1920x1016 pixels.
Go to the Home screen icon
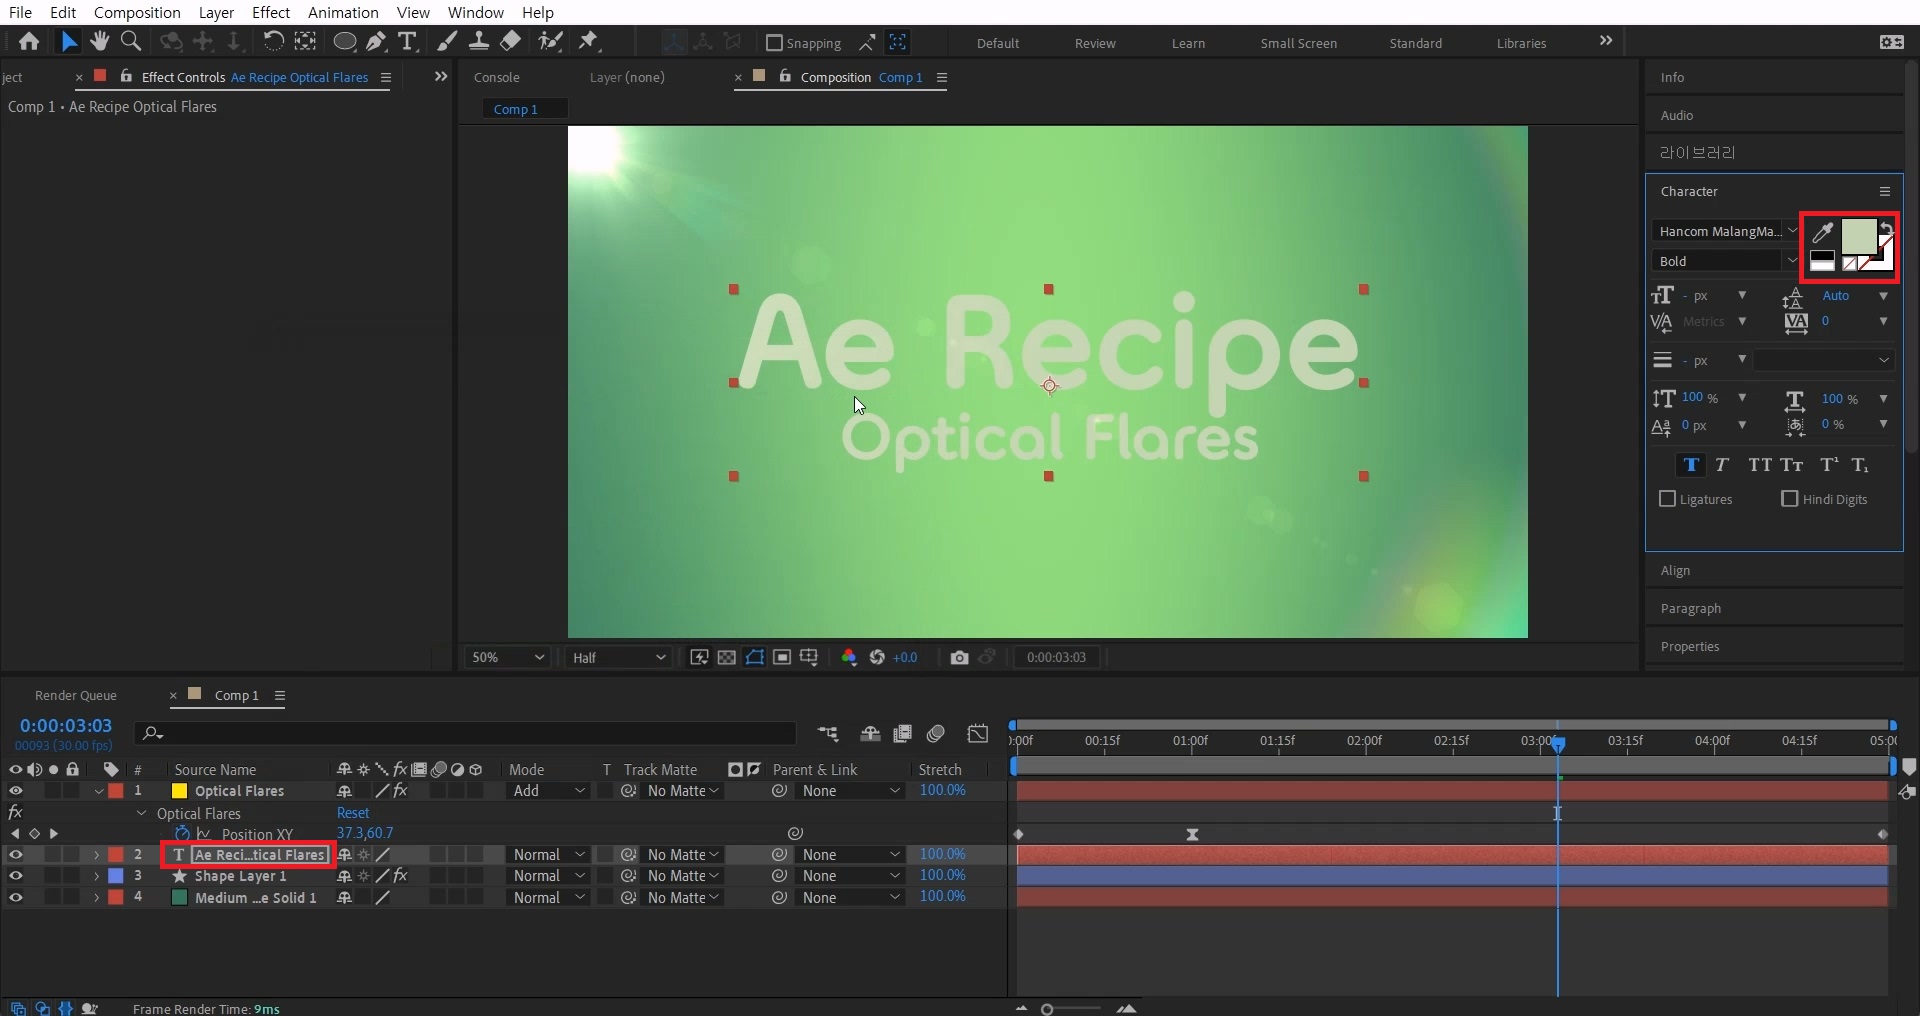[x=29, y=41]
